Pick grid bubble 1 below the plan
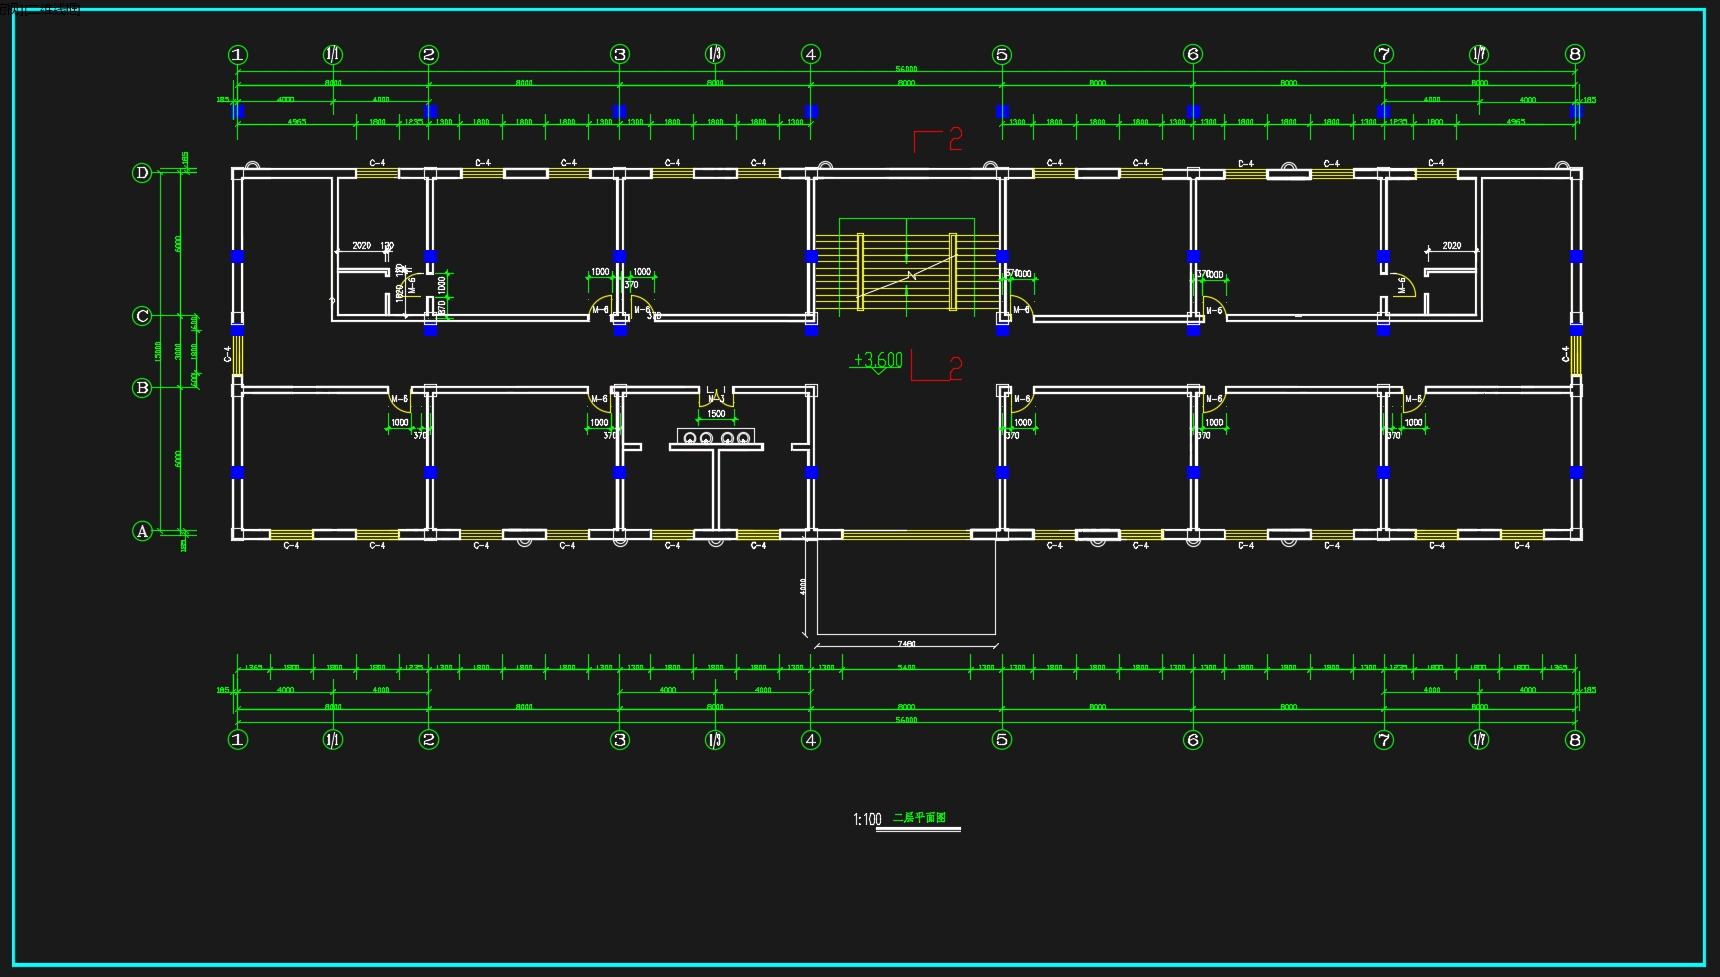The height and width of the screenshot is (977, 1720). coord(238,740)
